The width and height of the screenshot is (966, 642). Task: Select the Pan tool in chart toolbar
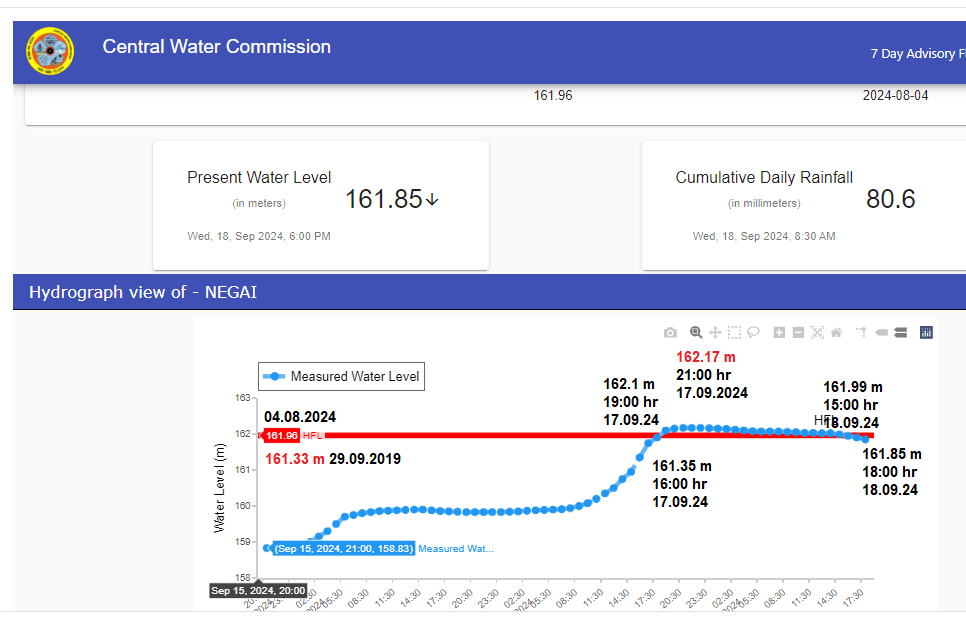click(x=715, y=332)
